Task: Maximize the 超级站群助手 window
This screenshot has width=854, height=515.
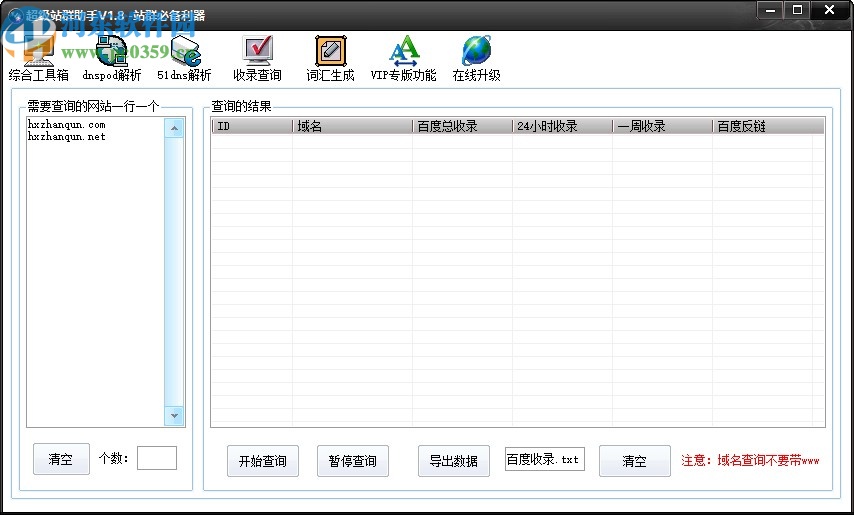Action: tap(797, 10)
